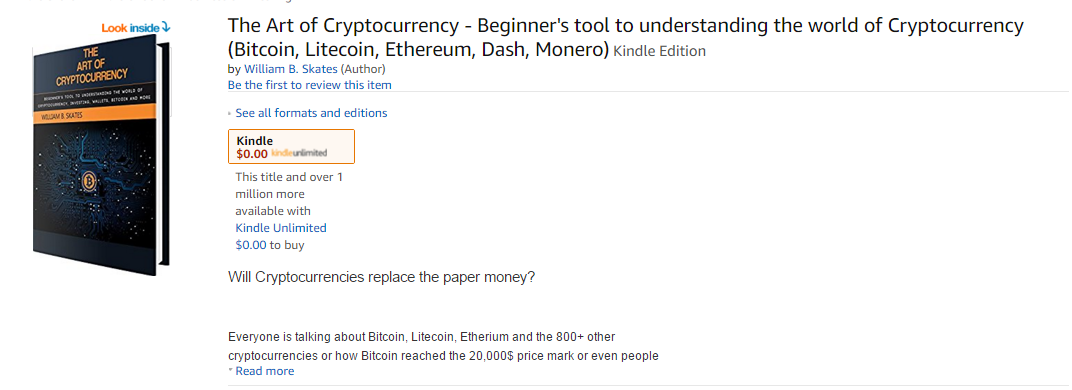
Task: Click the book title heading text
Action: coord(626,38)
